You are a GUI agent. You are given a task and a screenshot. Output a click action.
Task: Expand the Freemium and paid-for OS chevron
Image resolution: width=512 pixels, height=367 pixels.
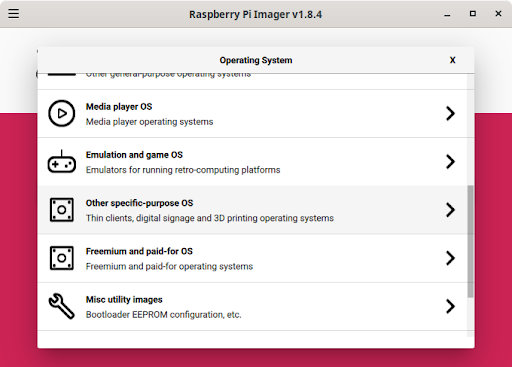click(x=450, y=258)
